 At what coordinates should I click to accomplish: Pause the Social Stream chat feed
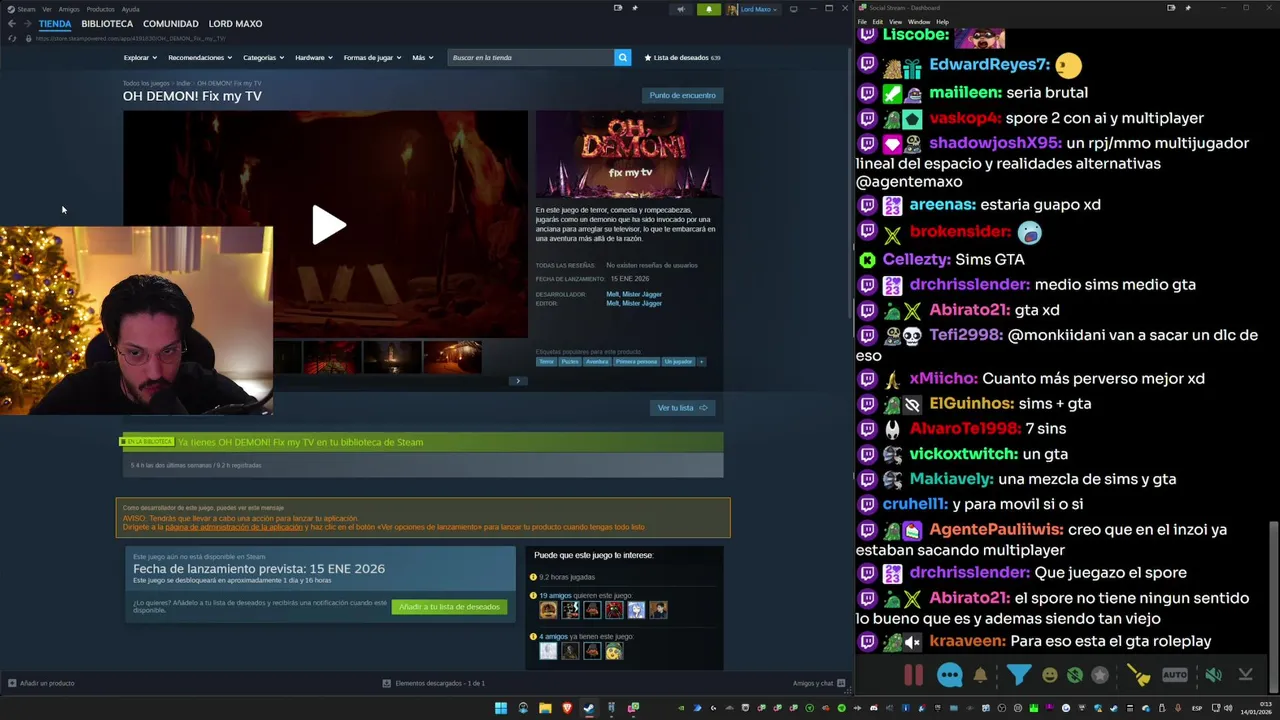(914, 675)
